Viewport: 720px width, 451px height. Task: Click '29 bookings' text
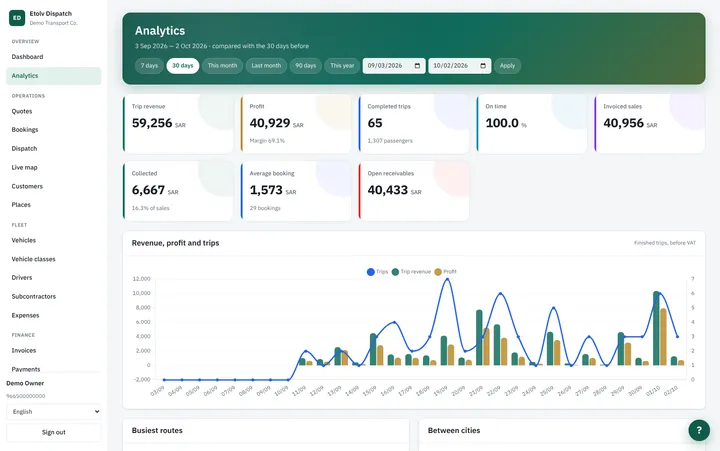pos(265,208)
